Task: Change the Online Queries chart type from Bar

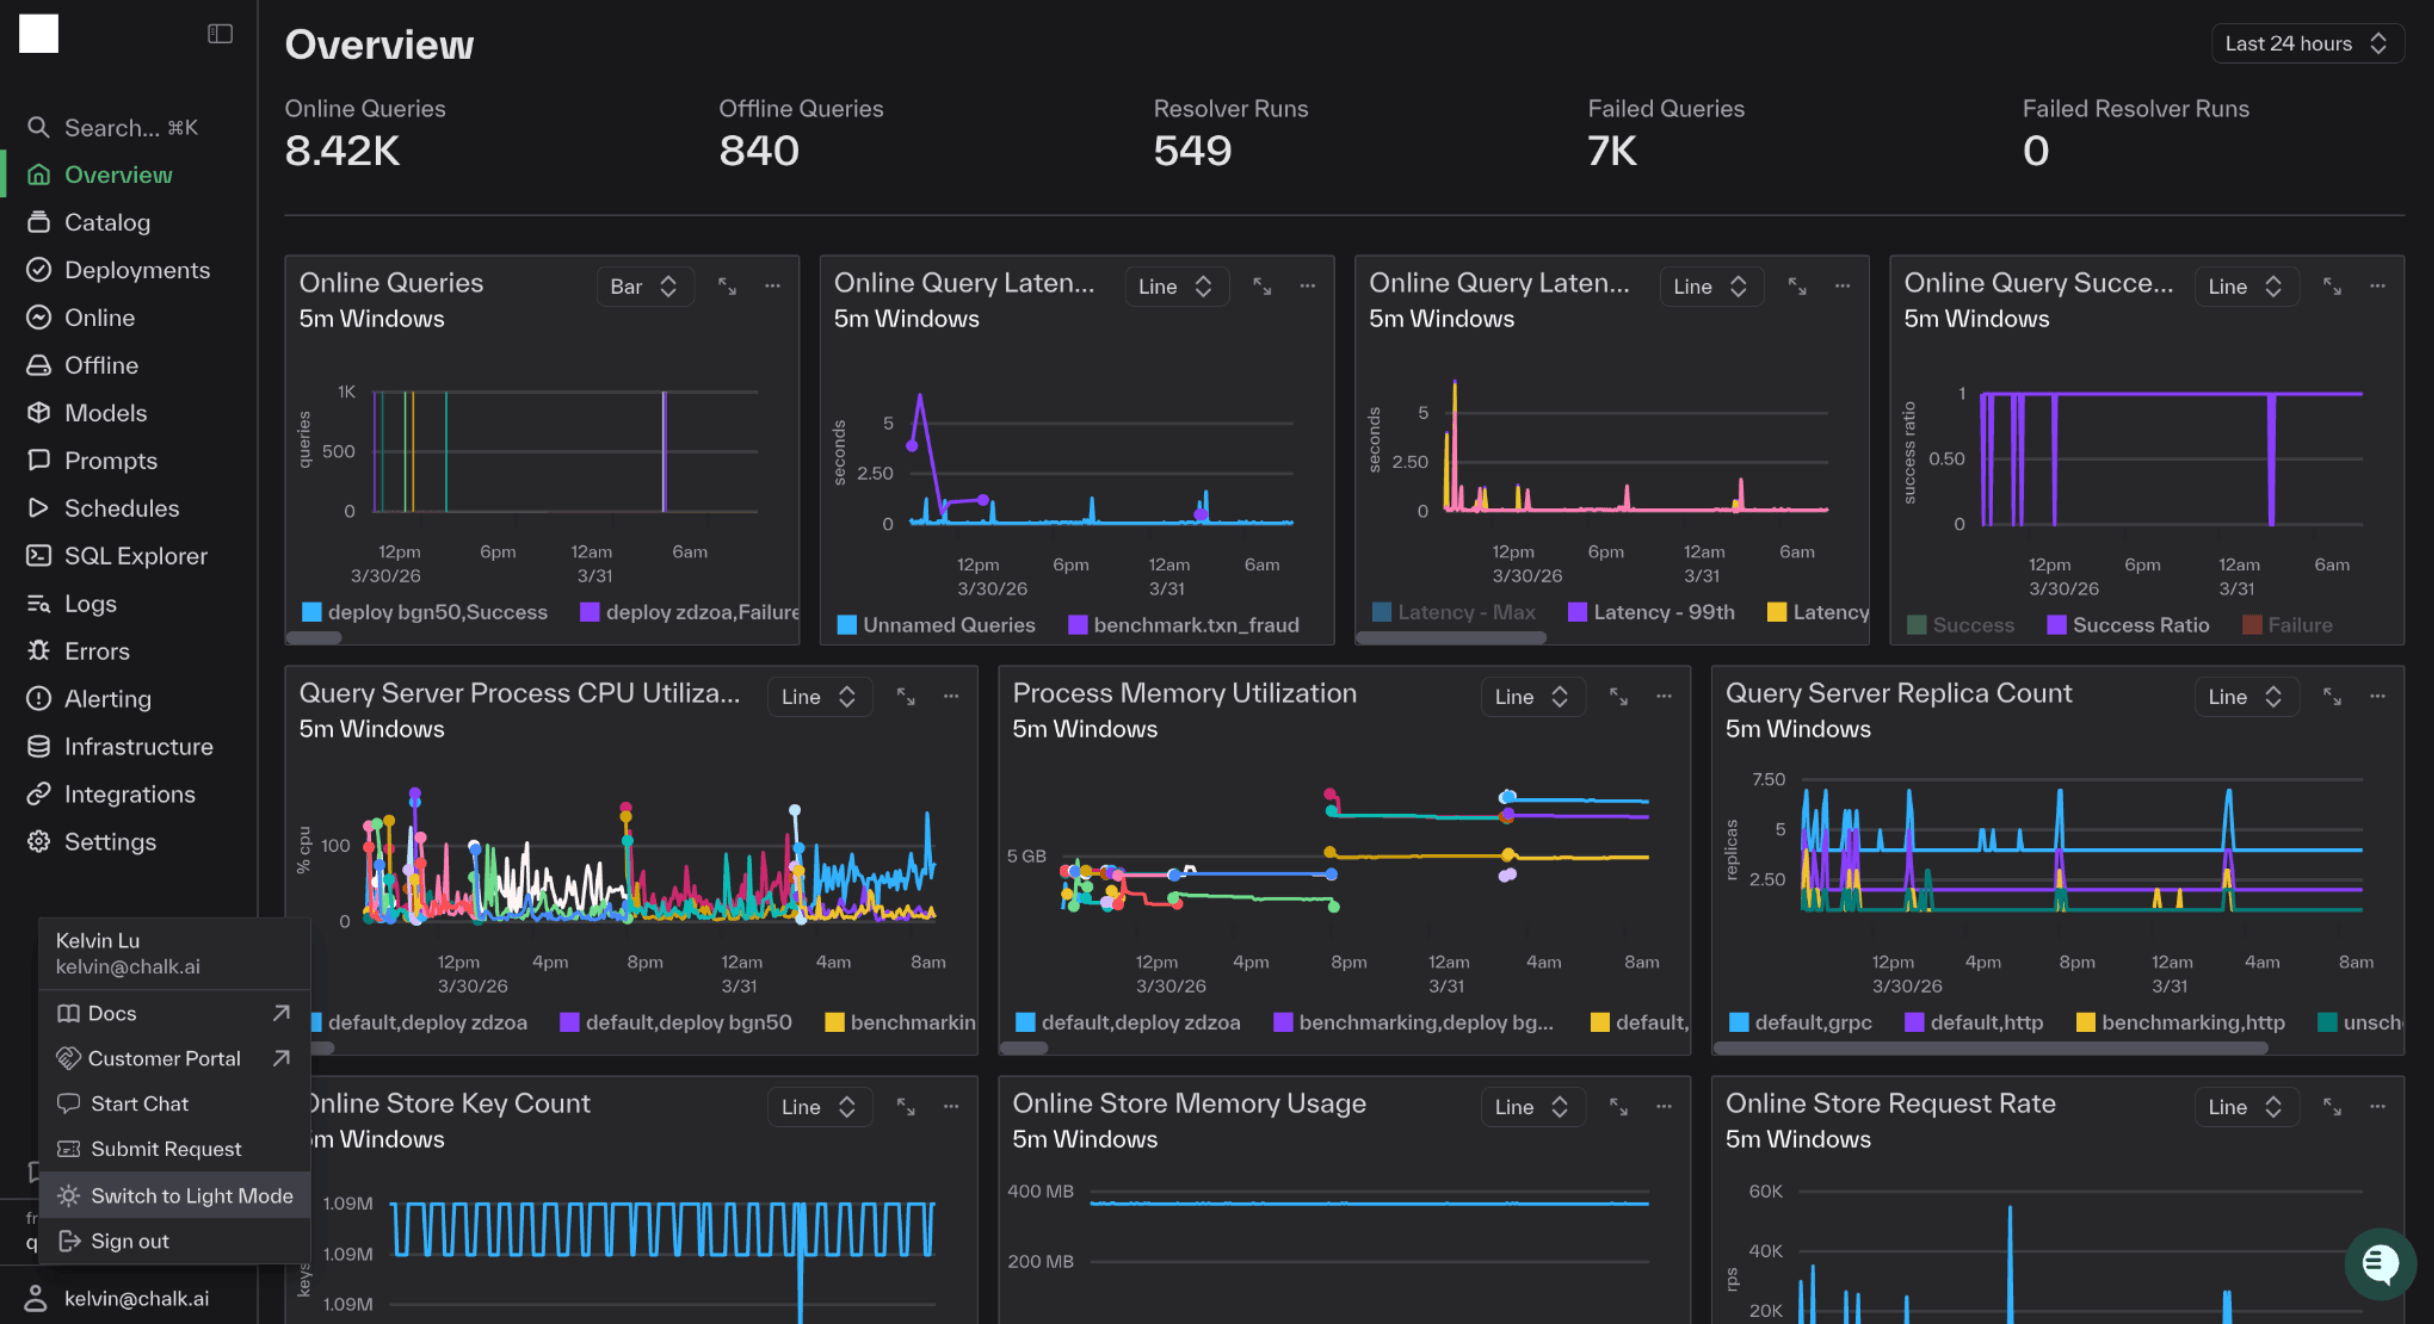Action: pos(645,286)
